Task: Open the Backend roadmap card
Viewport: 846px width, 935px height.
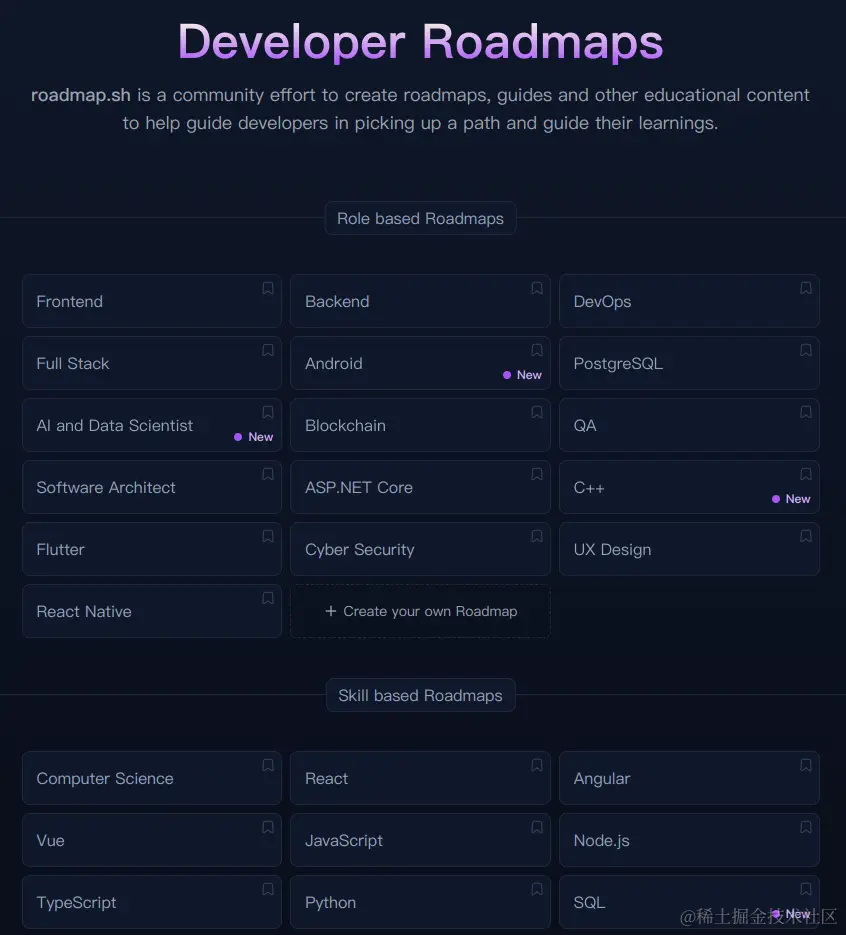Action: pos(420,301)
